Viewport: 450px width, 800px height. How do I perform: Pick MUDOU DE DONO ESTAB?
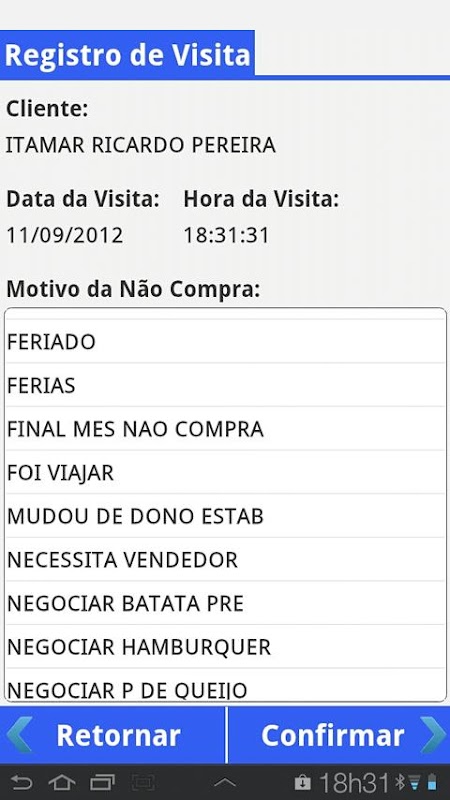225,516
